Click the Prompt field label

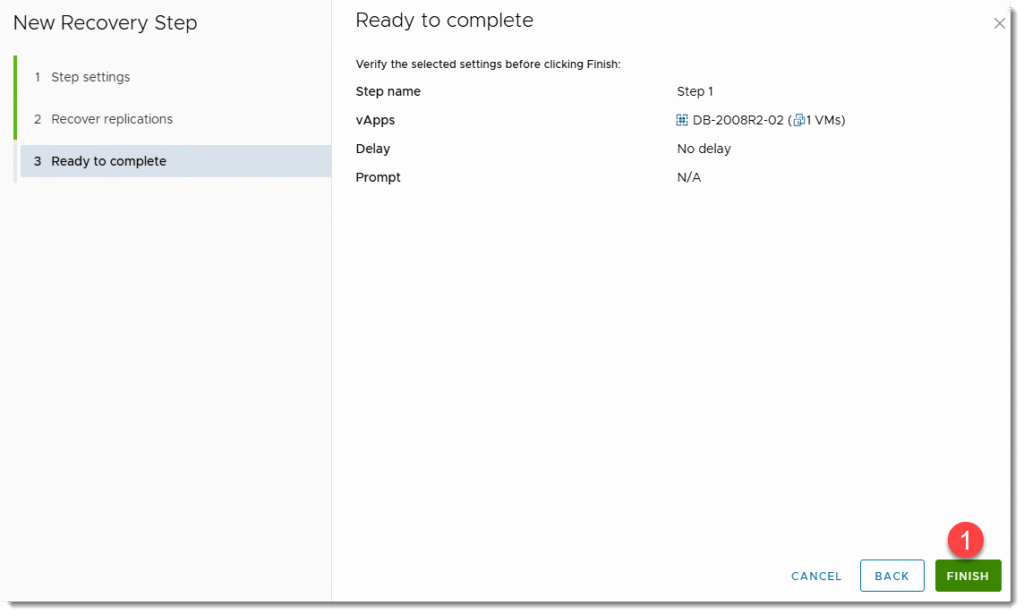pyautogui.click(x=378, y=177)
